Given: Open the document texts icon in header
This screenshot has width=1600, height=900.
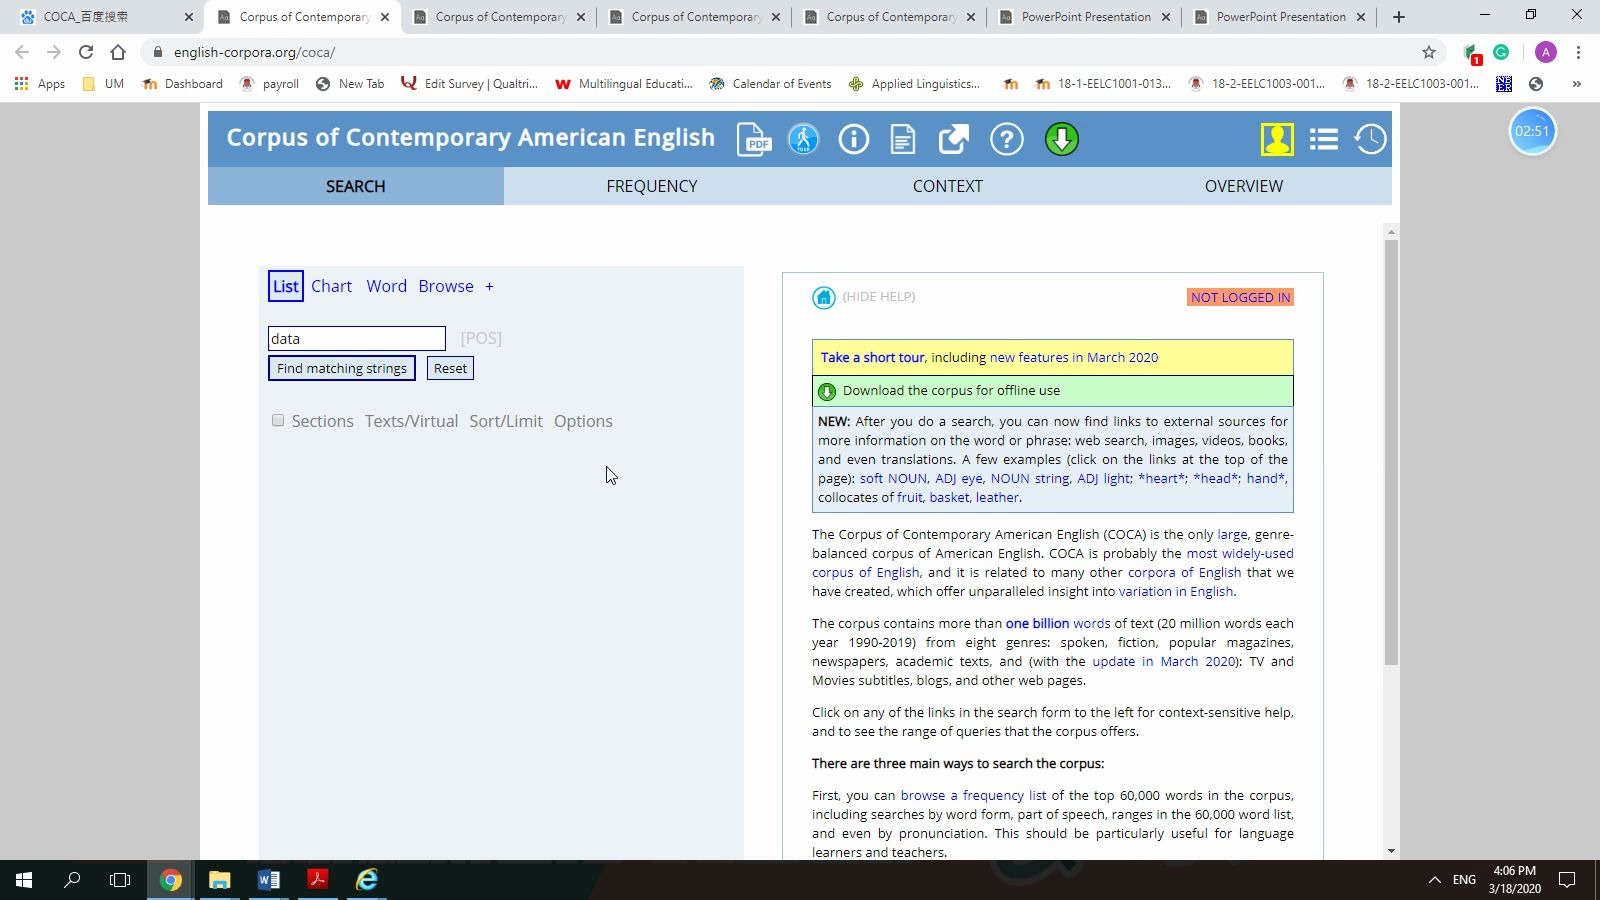Looking at the screenshot, I should tap(903, 139).
